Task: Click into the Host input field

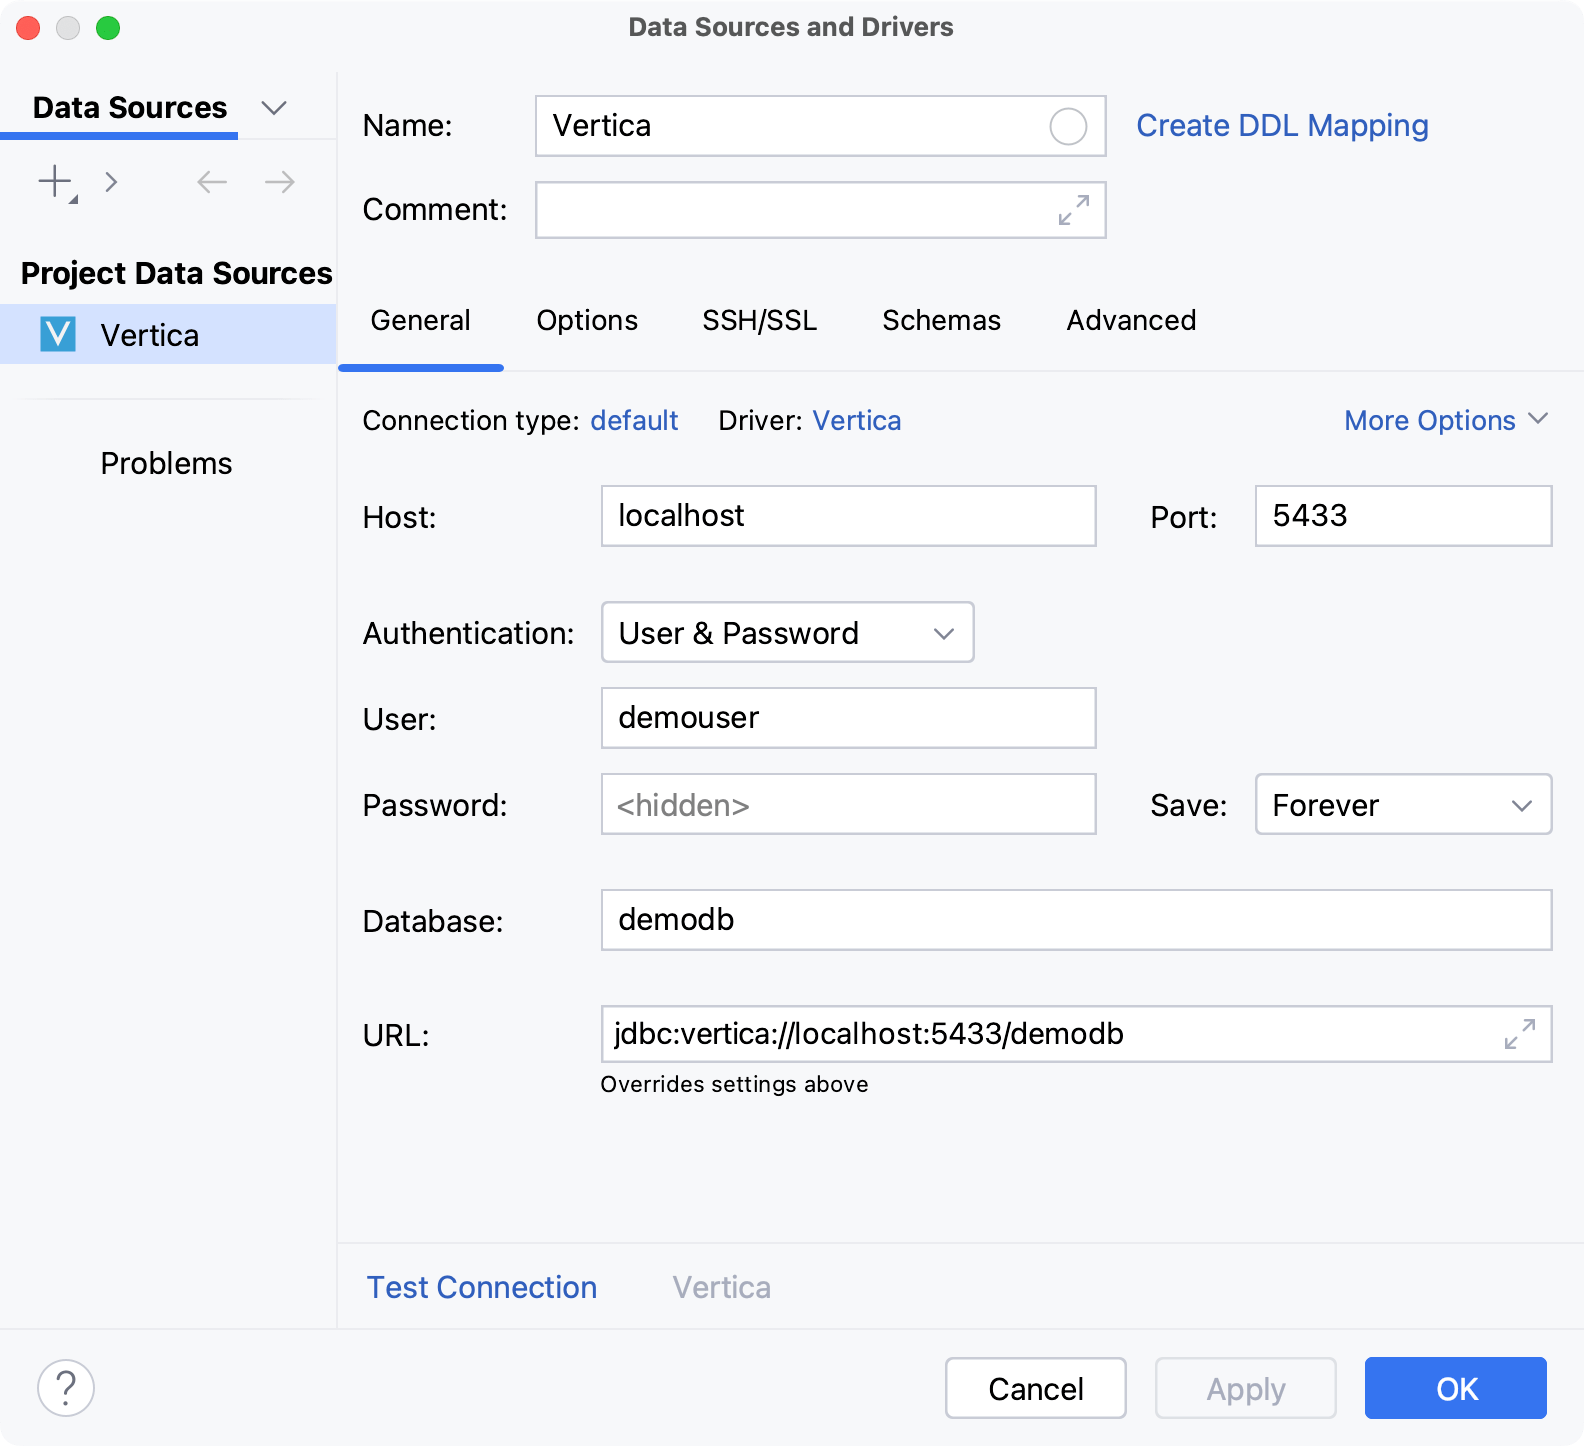Action: tap(848, 516)
